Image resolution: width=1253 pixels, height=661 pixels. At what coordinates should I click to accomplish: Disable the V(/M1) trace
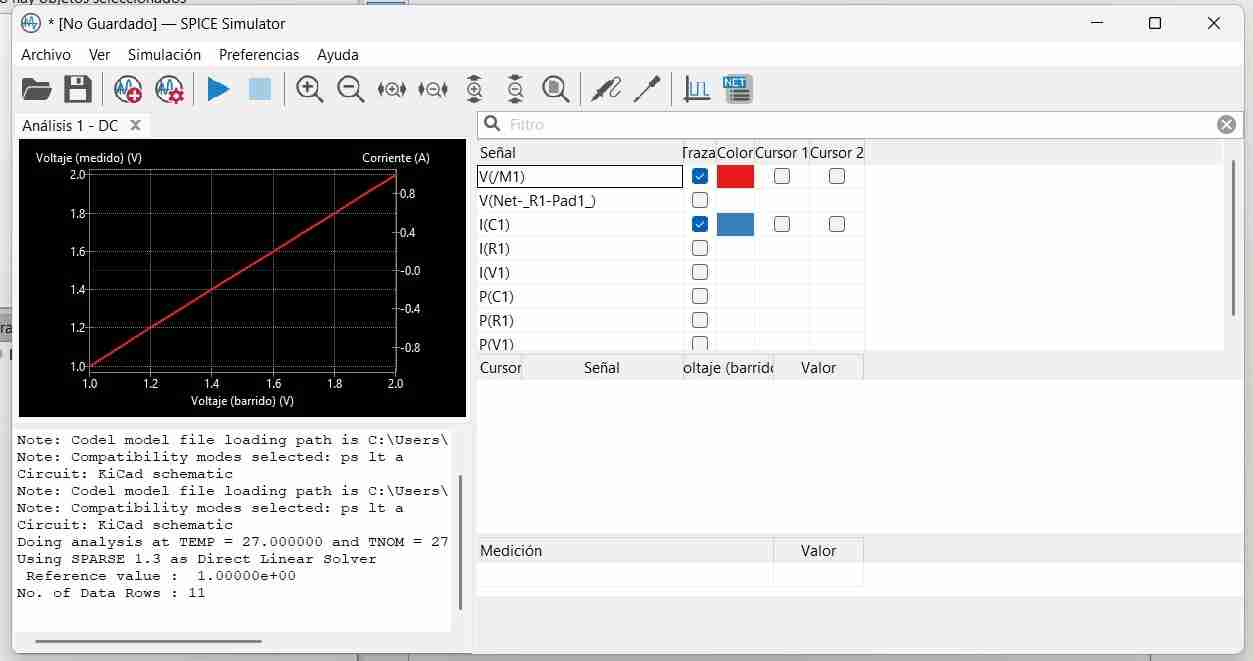[x=699, y=176]
